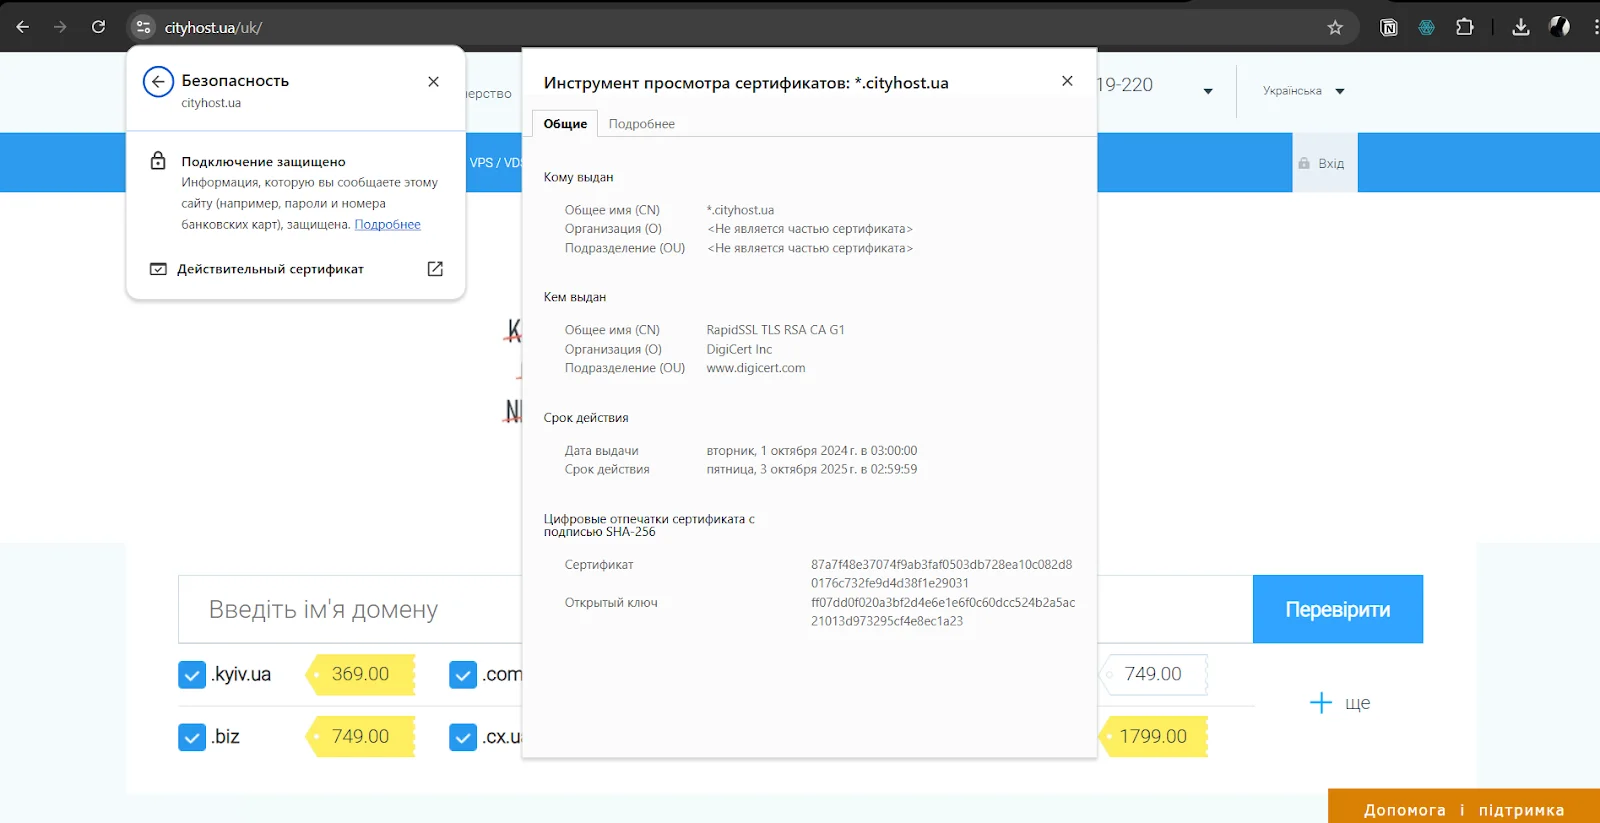
Task: Open the Notion extension icon
Action: [1389, 27]
